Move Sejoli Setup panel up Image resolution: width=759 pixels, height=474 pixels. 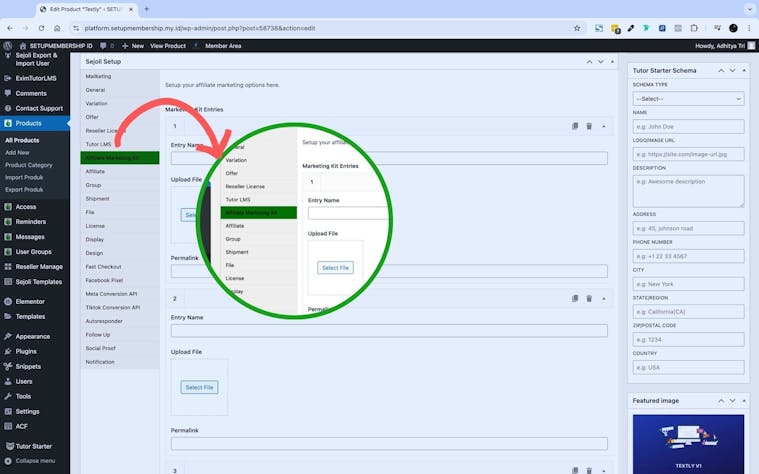pyautogui.click(x=587, y=61)
